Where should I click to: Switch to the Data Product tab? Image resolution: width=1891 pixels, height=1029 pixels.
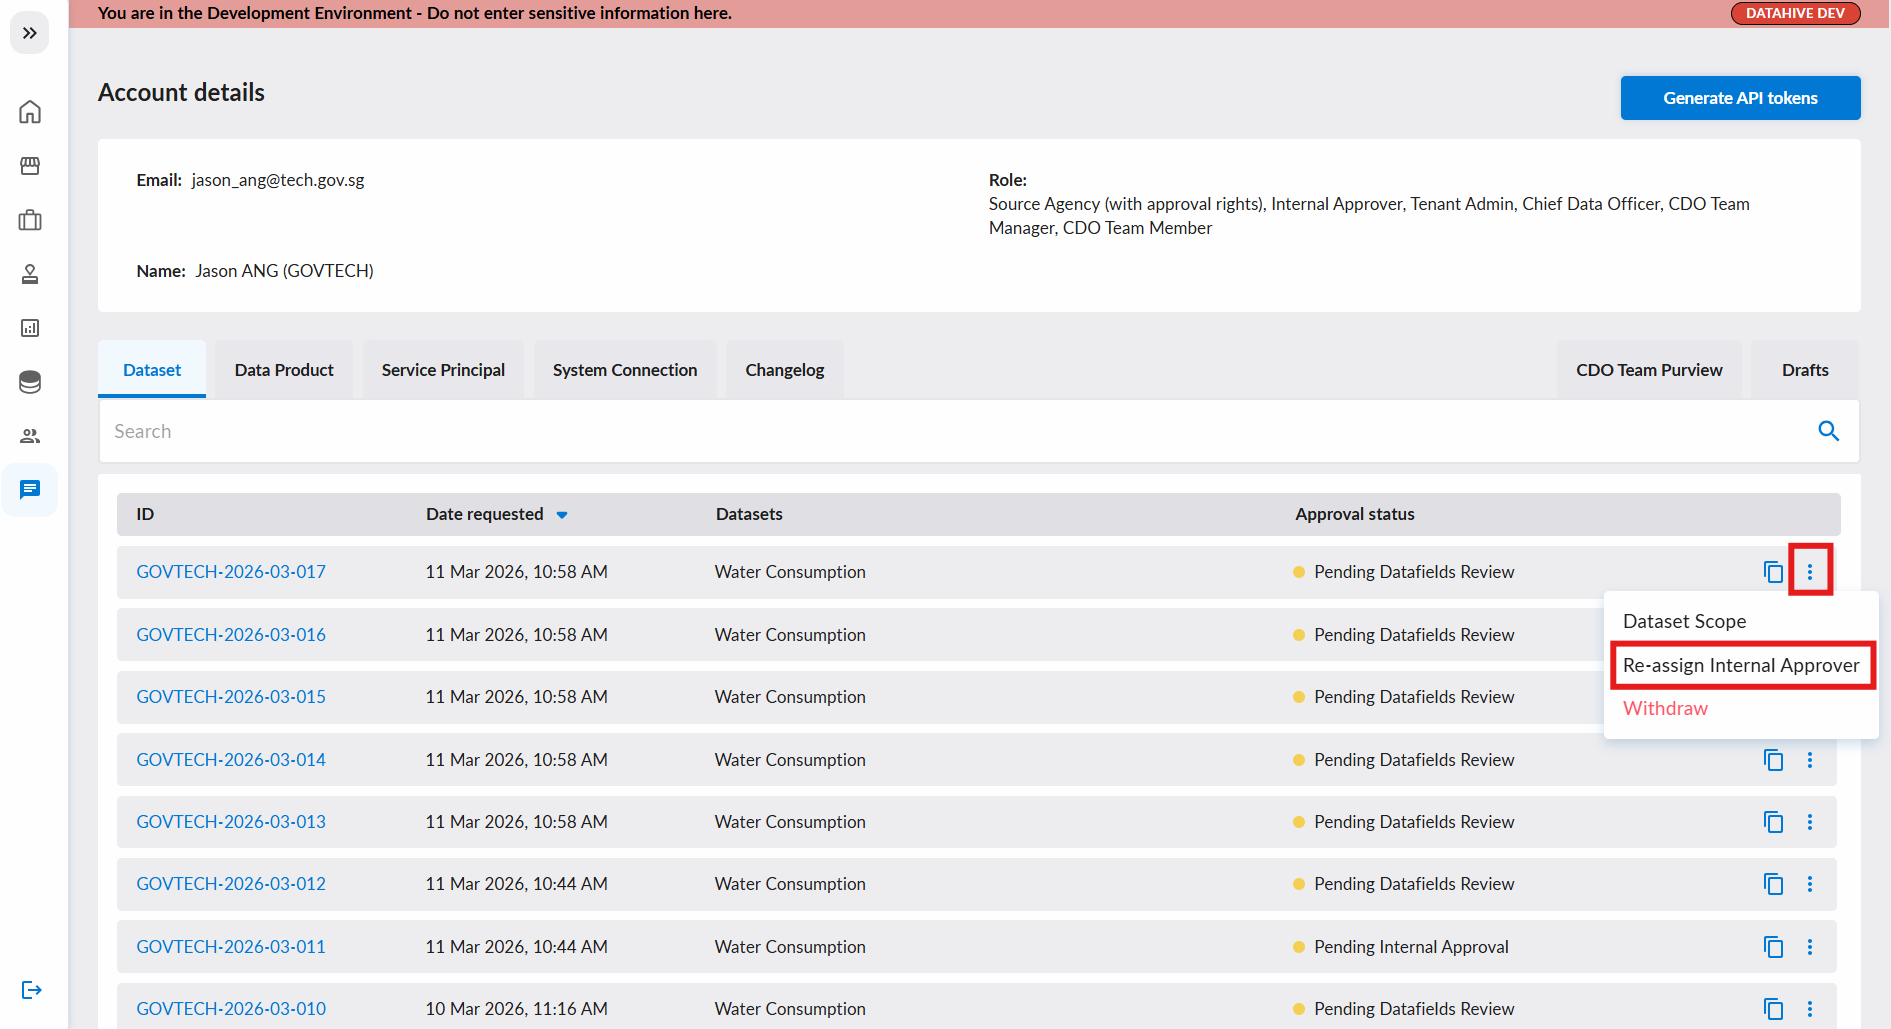click(284, 370)
